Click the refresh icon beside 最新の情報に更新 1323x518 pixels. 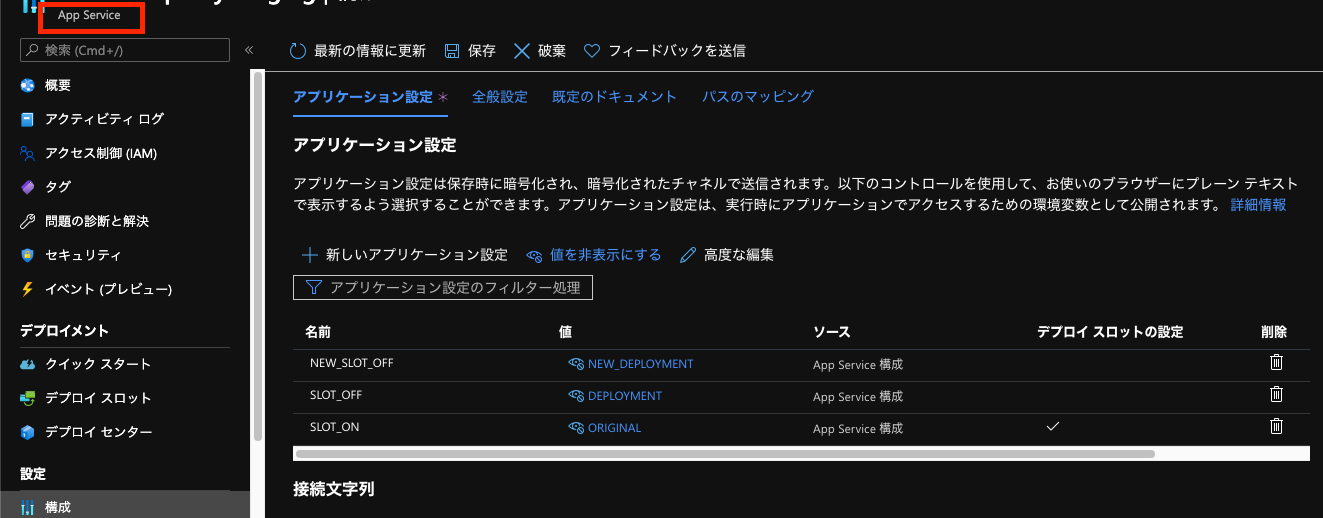coord(297,50)
